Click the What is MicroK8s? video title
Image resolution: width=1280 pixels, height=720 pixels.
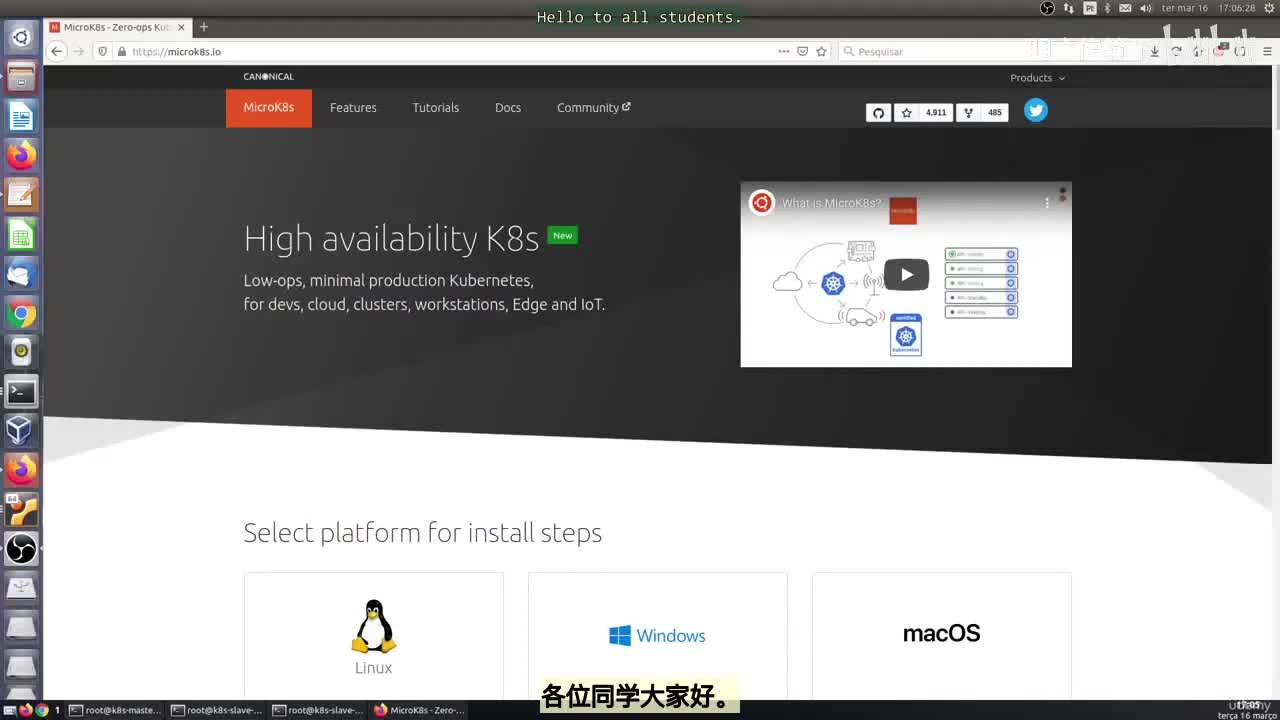pyautogui.click(x=832, y=203)
